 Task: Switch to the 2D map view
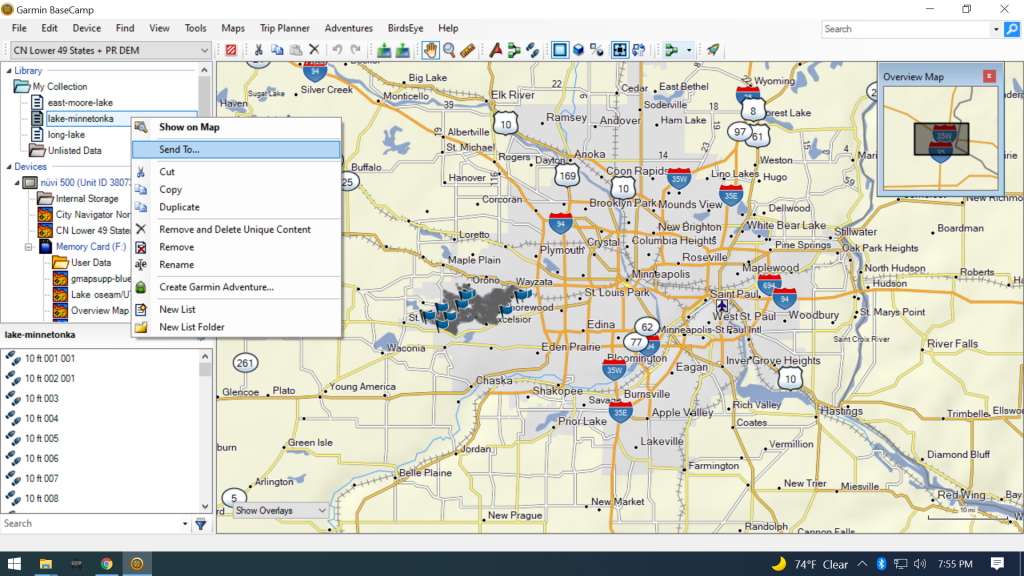tap(560, 50)
